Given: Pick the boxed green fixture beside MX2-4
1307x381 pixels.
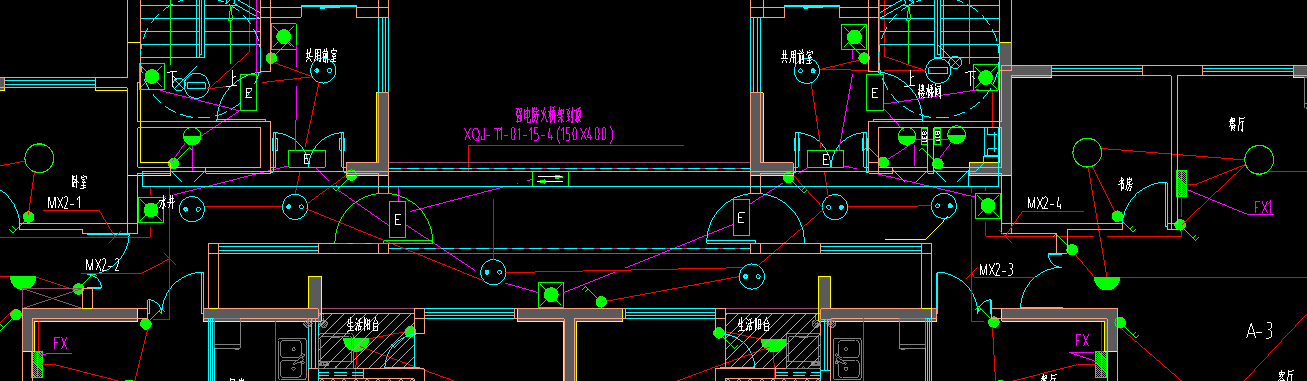Looking at the screenshot, I should (989, 207).
